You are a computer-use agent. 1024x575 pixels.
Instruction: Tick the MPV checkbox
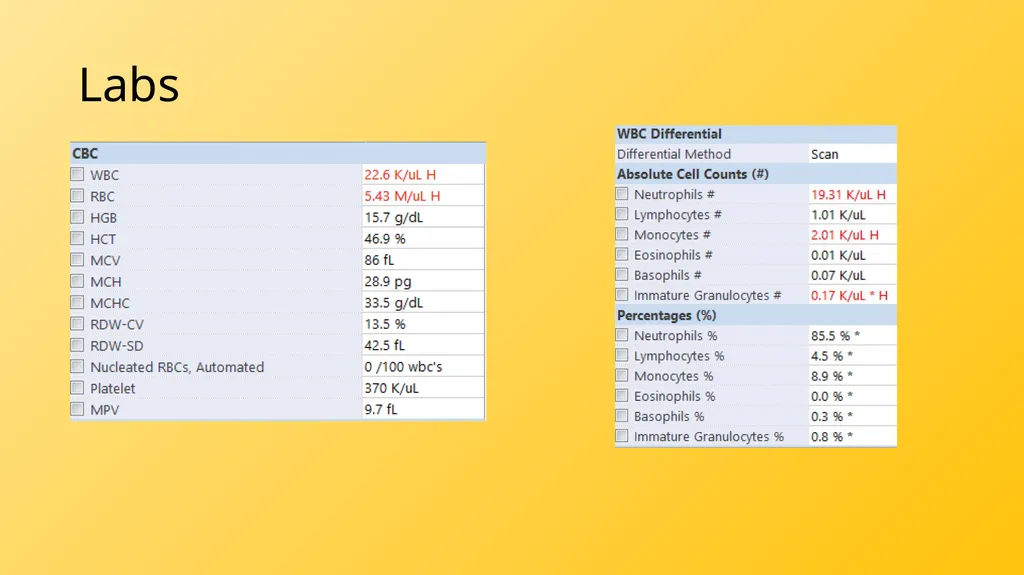77,409
